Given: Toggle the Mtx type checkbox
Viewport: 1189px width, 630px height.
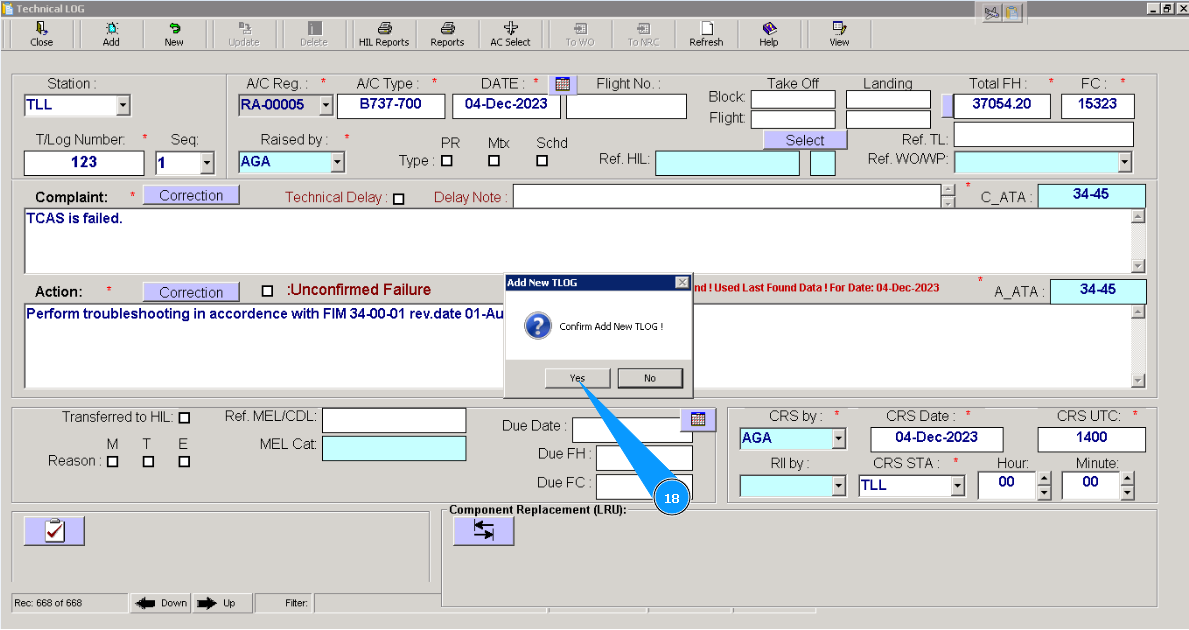Looking at the screenshot, I should (494, 161).
